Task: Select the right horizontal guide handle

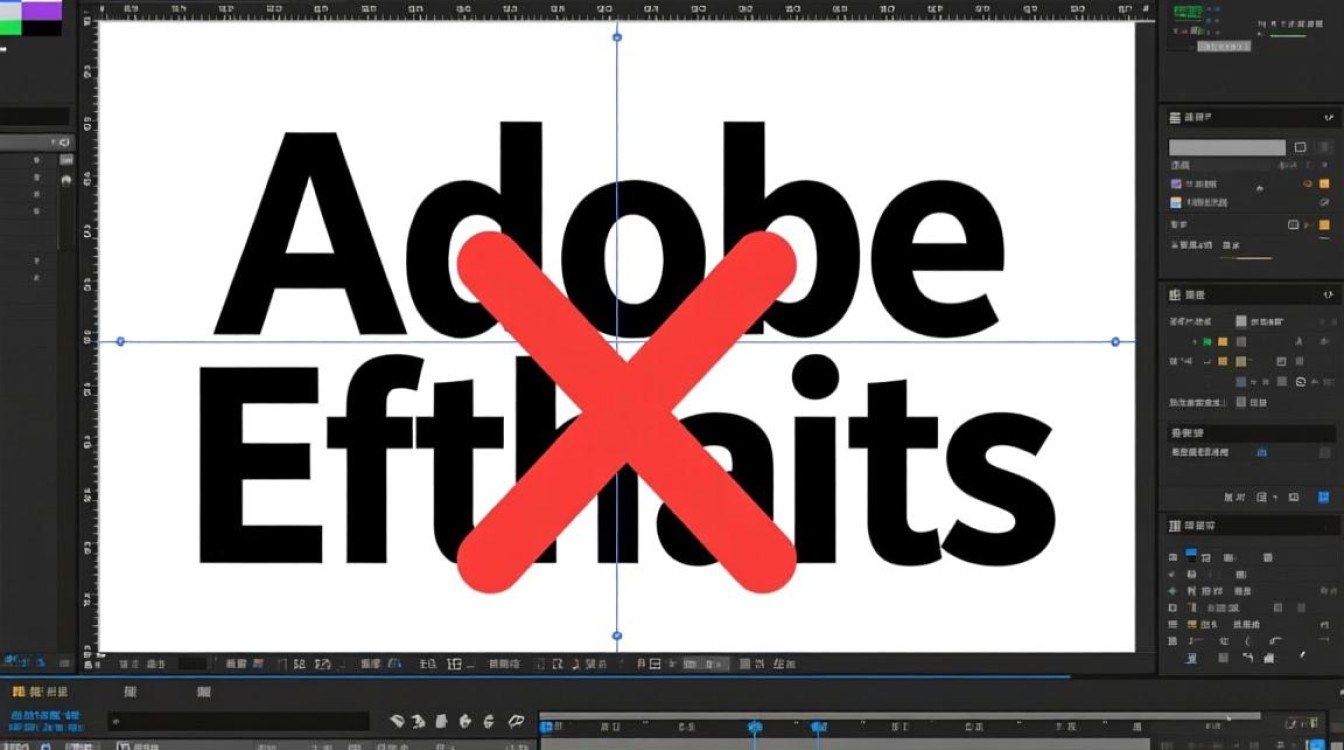Action: [x=1115, y=341]
